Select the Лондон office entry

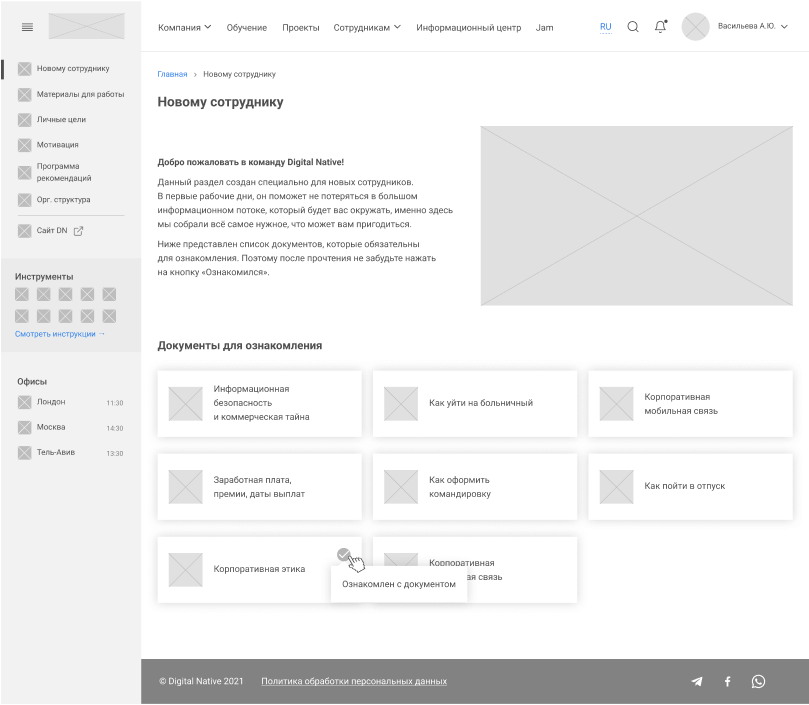(x=71, y=402)
